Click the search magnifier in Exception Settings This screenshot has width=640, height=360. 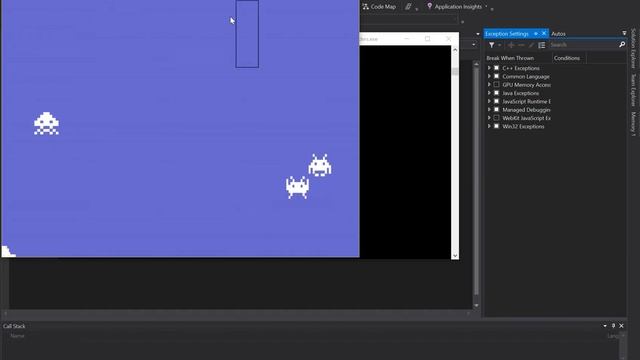click(x=622, y=44)
